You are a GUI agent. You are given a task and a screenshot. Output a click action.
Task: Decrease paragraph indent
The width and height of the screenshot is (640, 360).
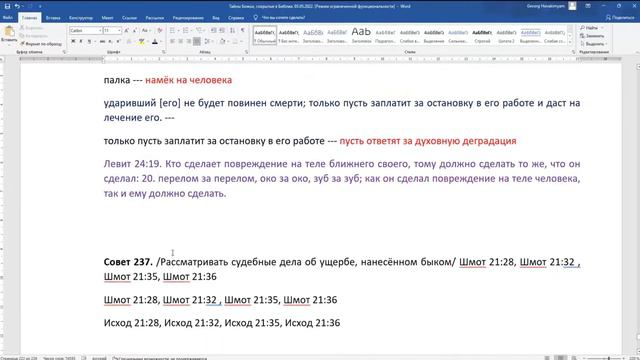pyautogui.click(x=213, y=31)
